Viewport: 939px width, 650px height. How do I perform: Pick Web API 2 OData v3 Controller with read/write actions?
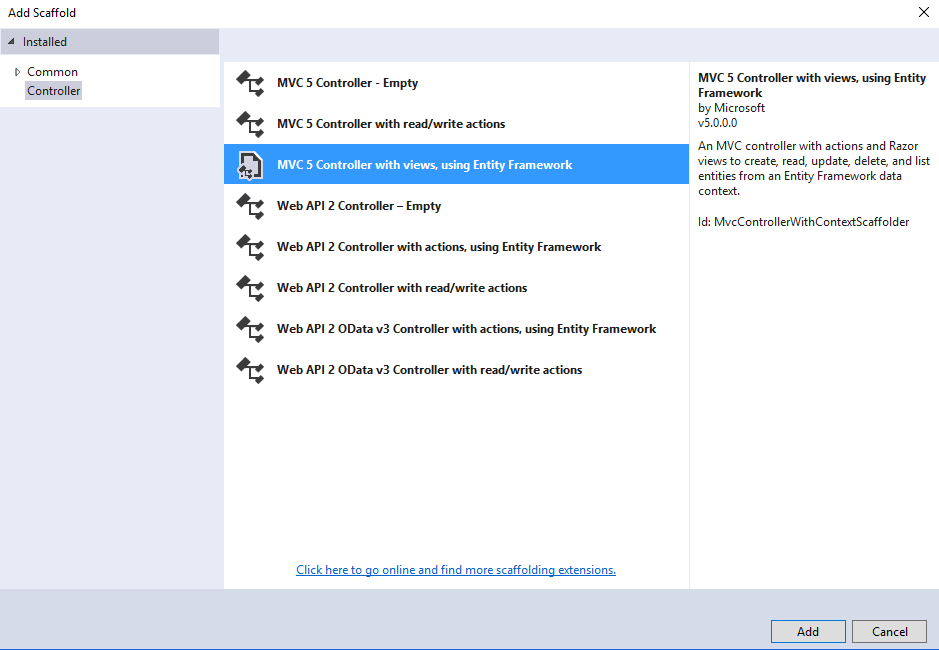(x=456, y=370)
